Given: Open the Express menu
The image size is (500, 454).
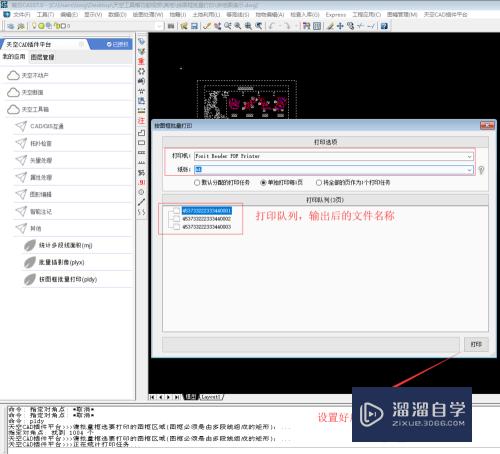Looking at the screenshot, I should click(x=336, y=15).
